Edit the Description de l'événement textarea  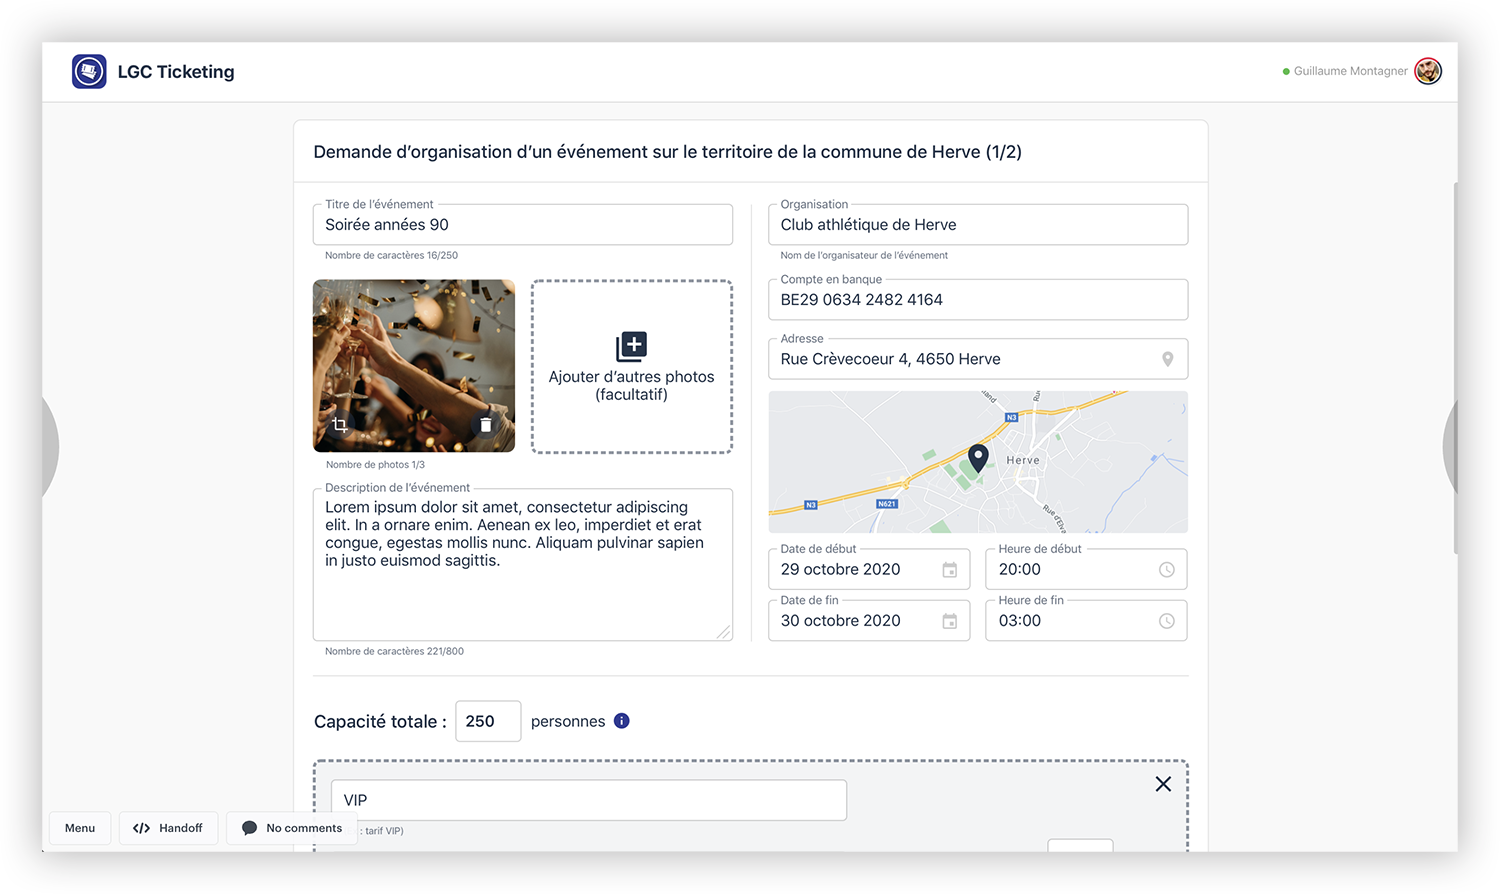(523, 565)
